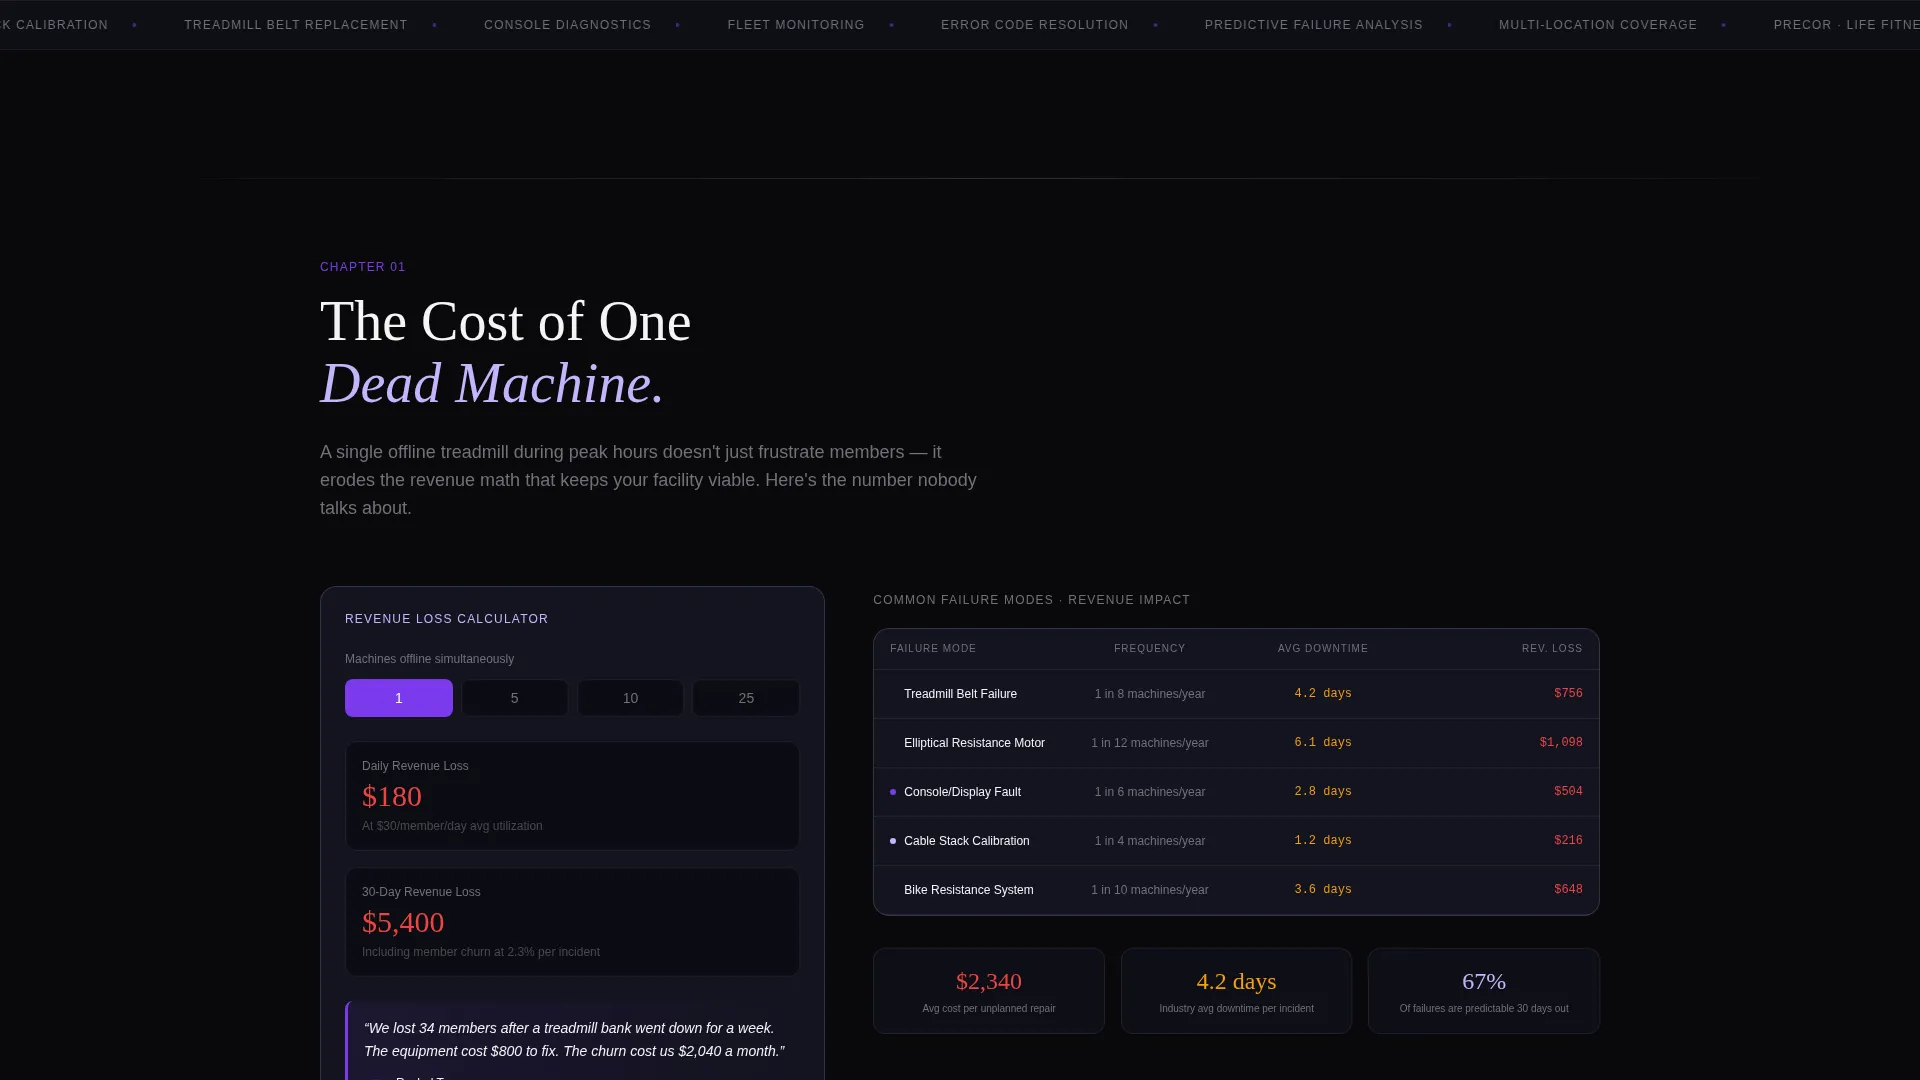Click the AVG DOWNTIME column header
Screen dimensions: 1920x1080
point(1322,649)
